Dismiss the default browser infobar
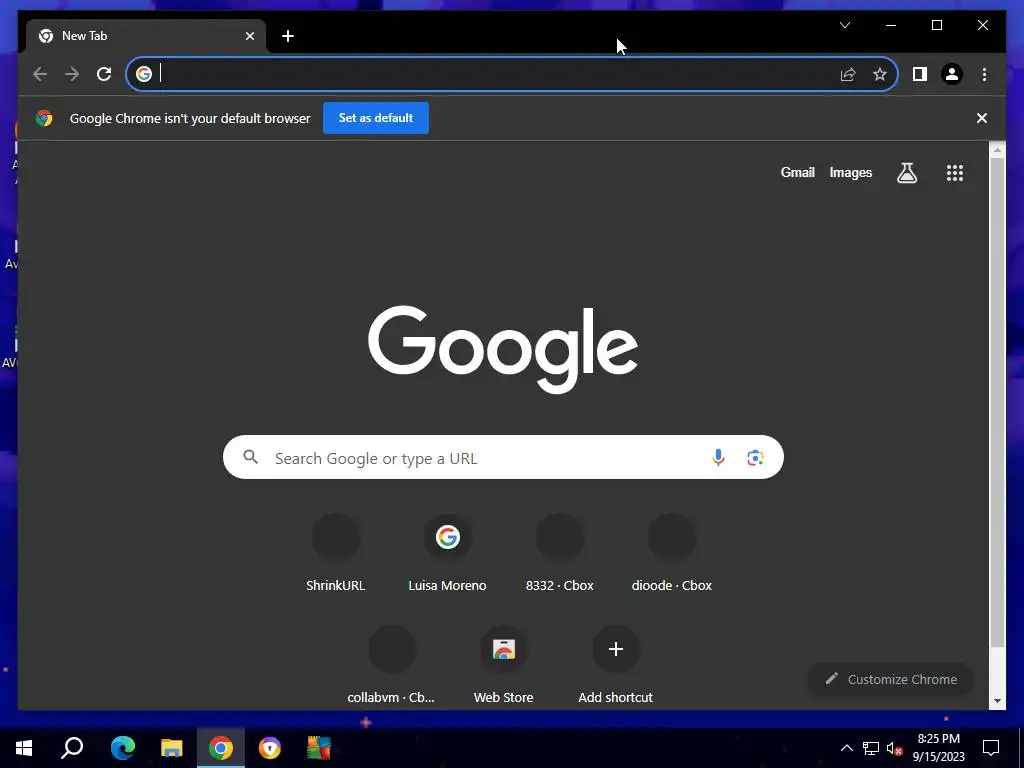Image resolution: width=1024 pixels, height=768 pixels. click(982, 118)
